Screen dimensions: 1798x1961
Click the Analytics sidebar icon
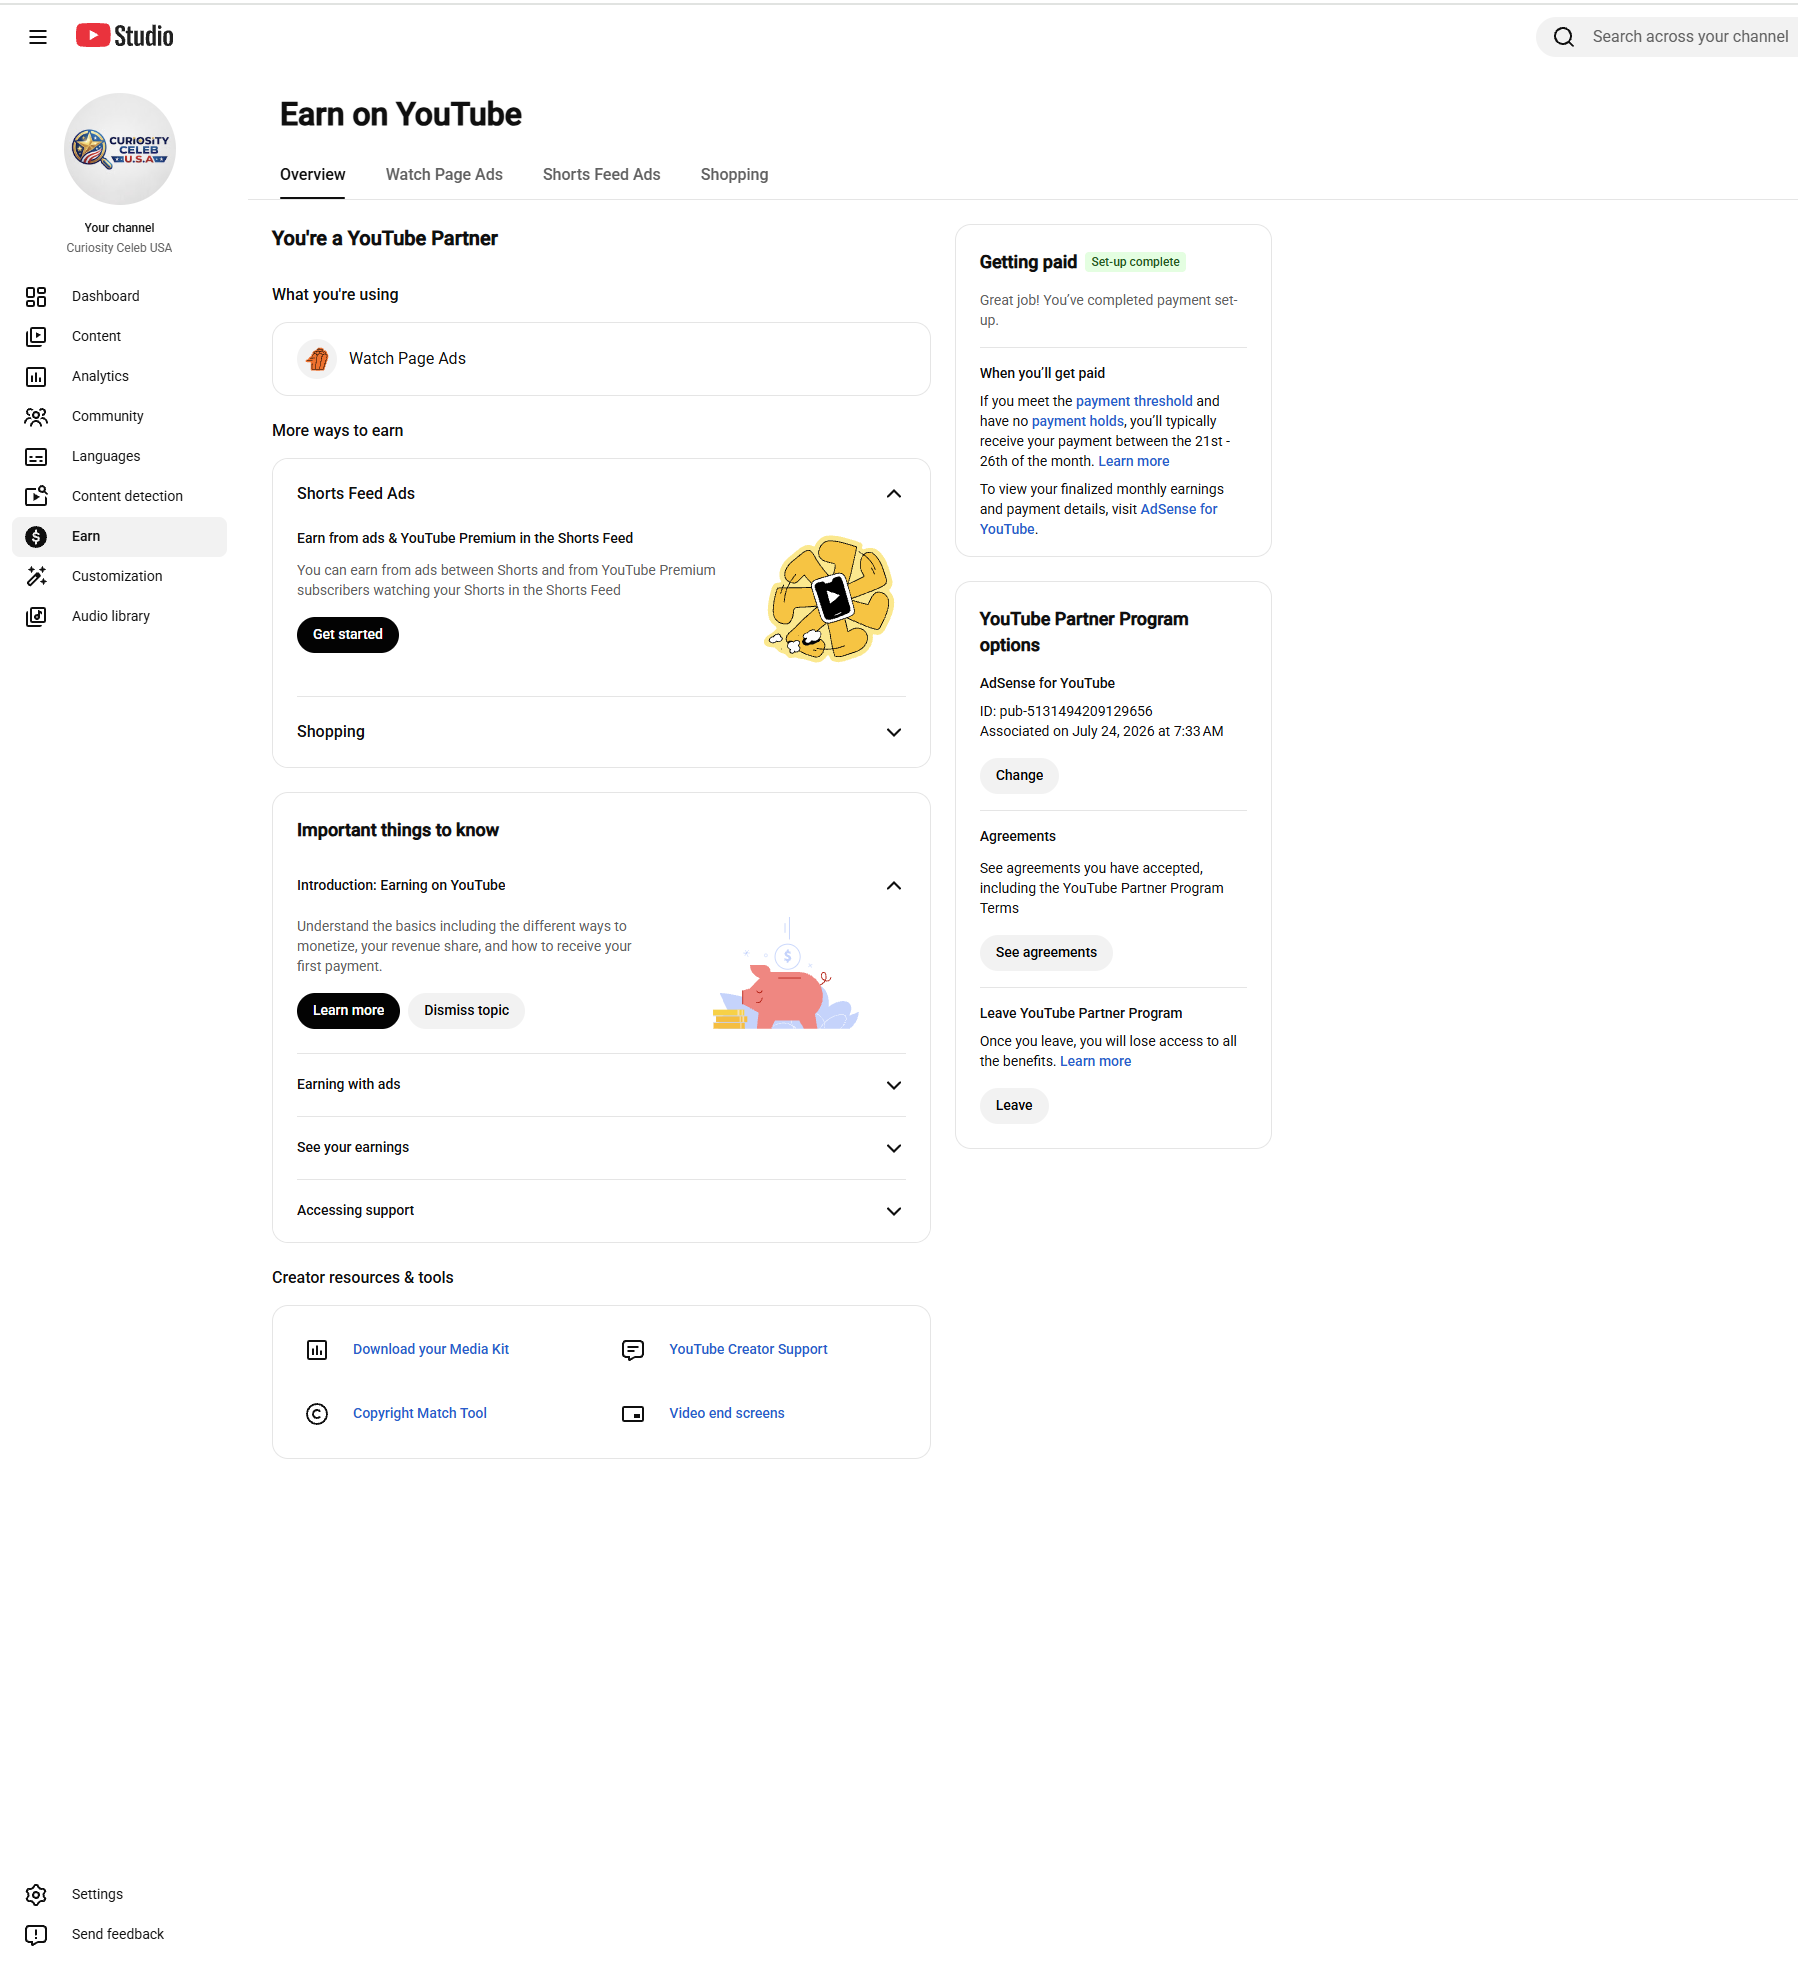point(36,376)
